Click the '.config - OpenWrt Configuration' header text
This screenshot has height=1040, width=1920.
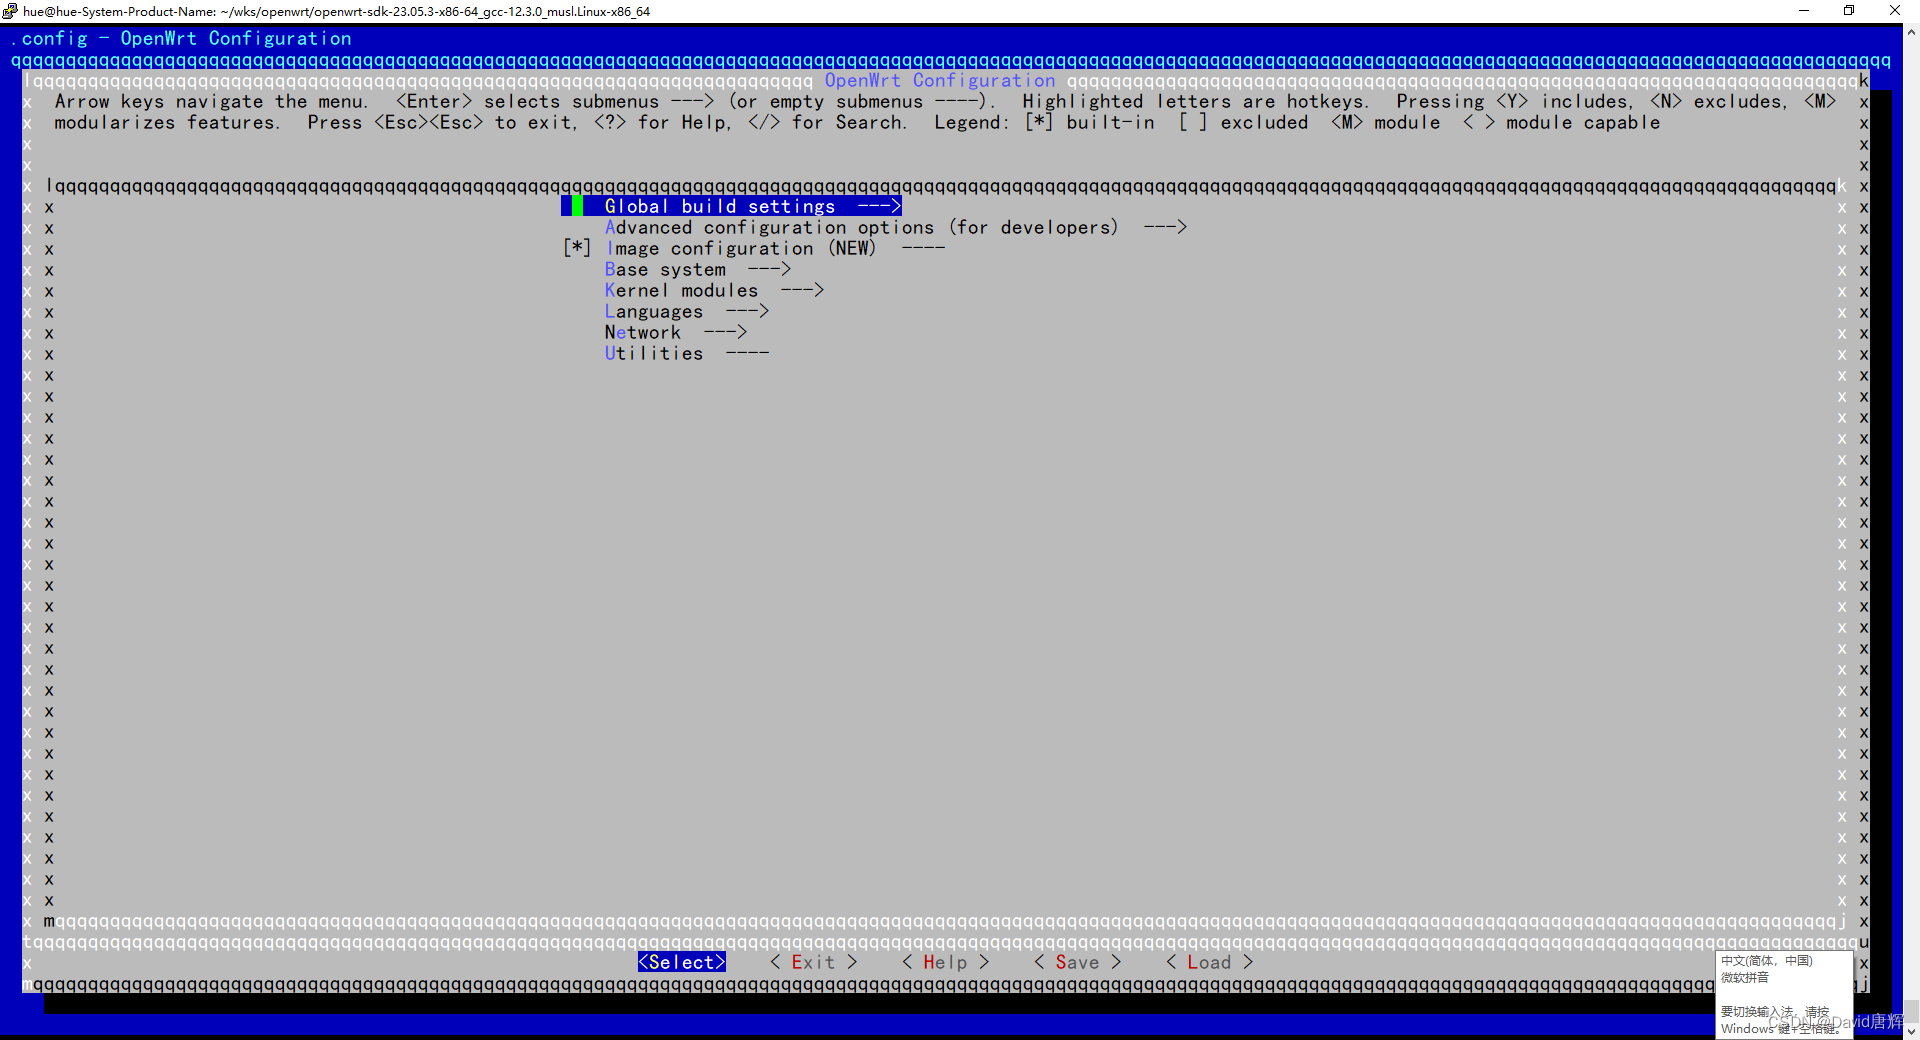181,38
